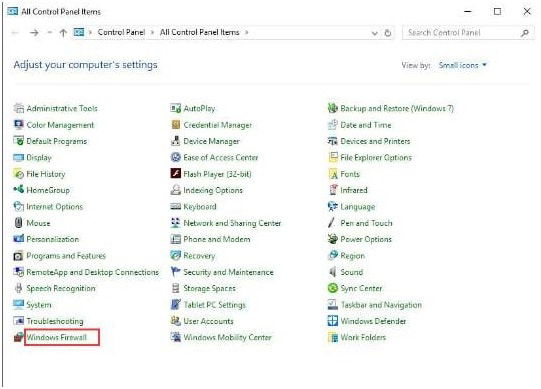Open the File Explorer Options link
Image resolution: width=541 pixels, height=389 pixels.
[376, 157]
